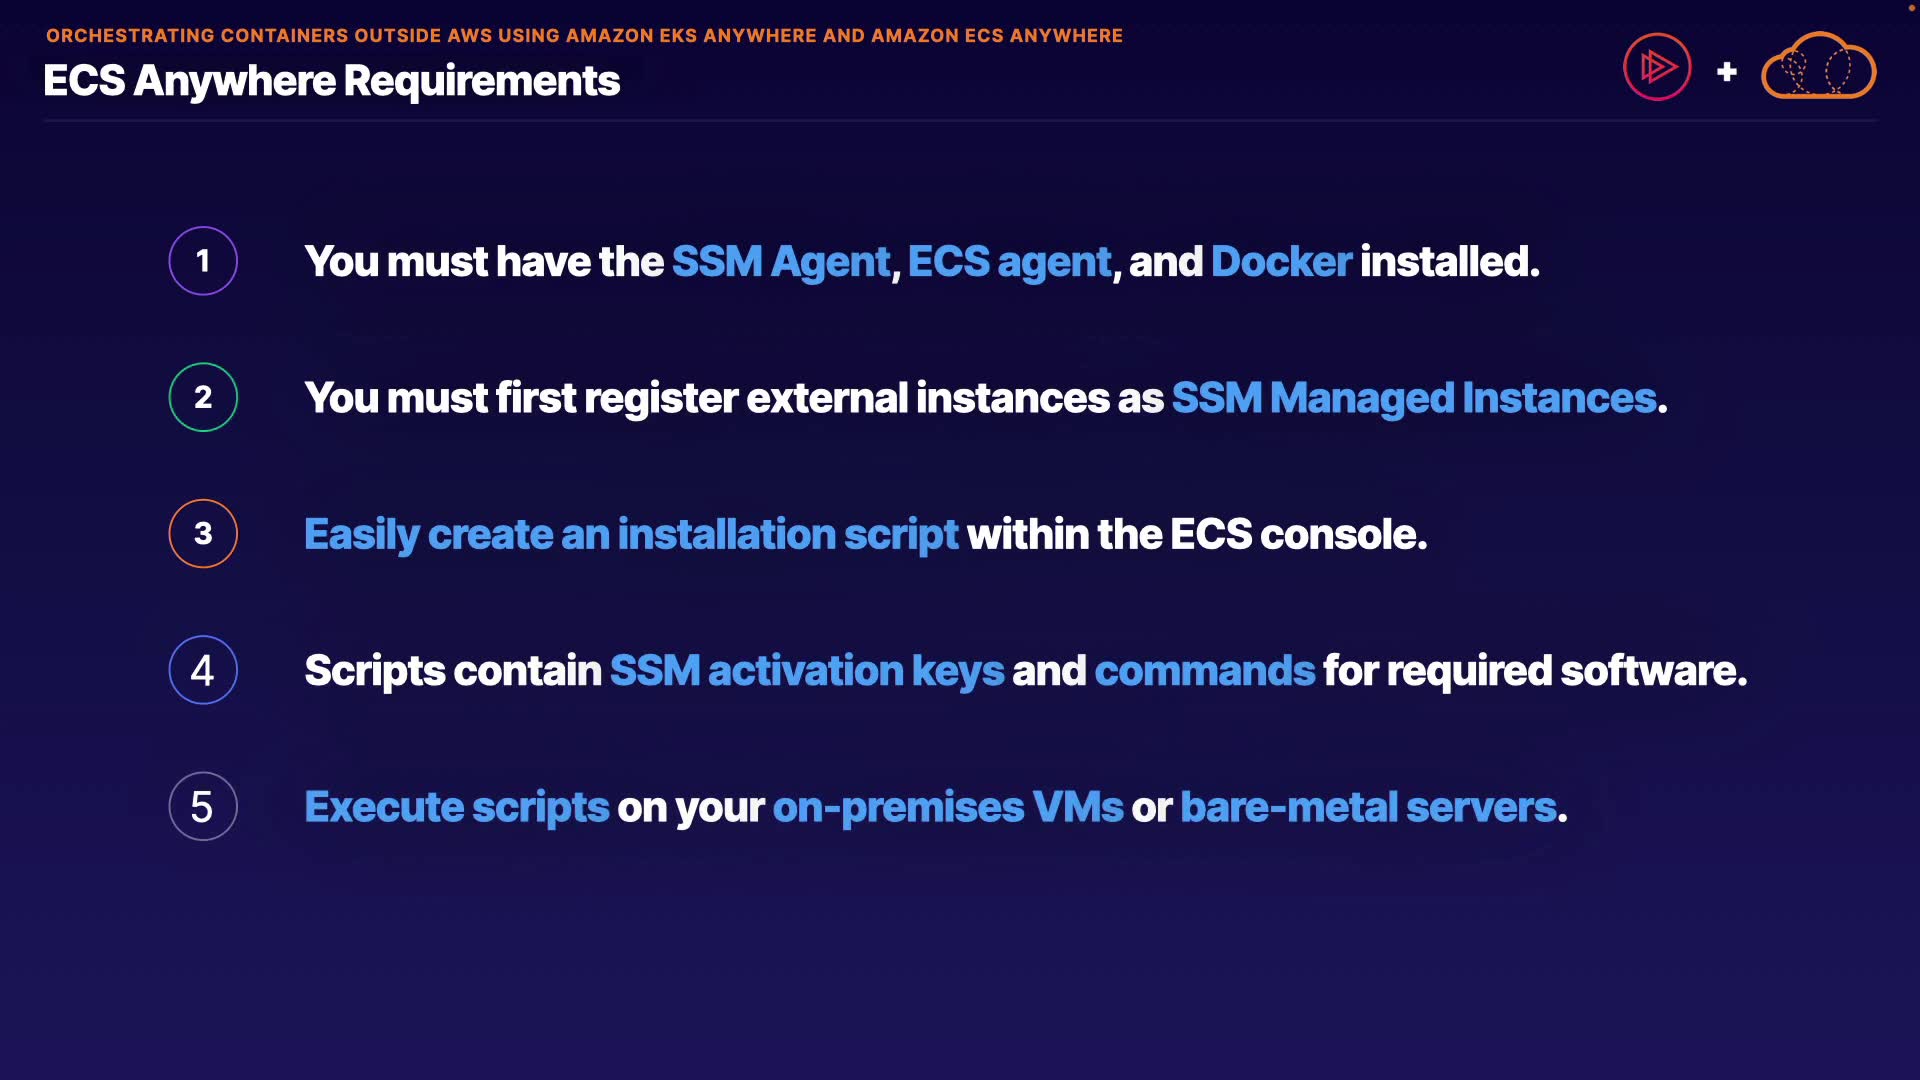Select the numbered circle 1
The width and height of the screenshot is (1920, 1080).
[x=203, y=261]
